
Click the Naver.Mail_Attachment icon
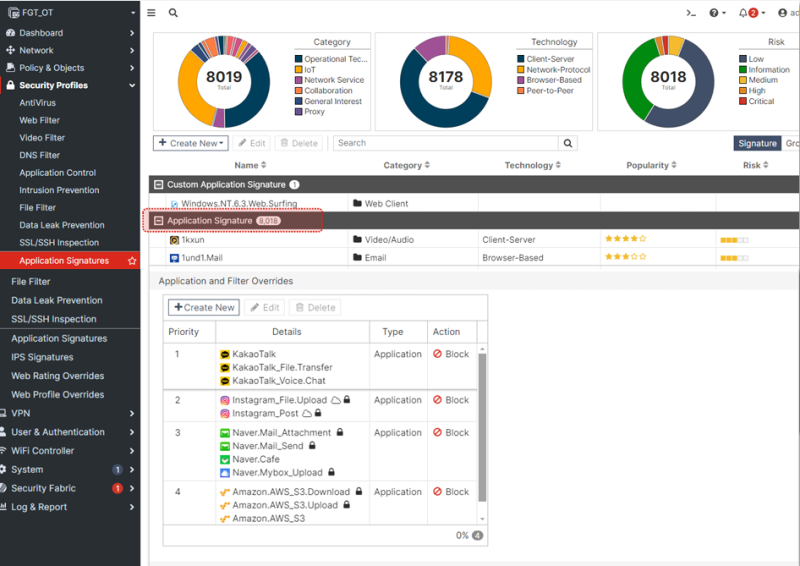(224, 433)
